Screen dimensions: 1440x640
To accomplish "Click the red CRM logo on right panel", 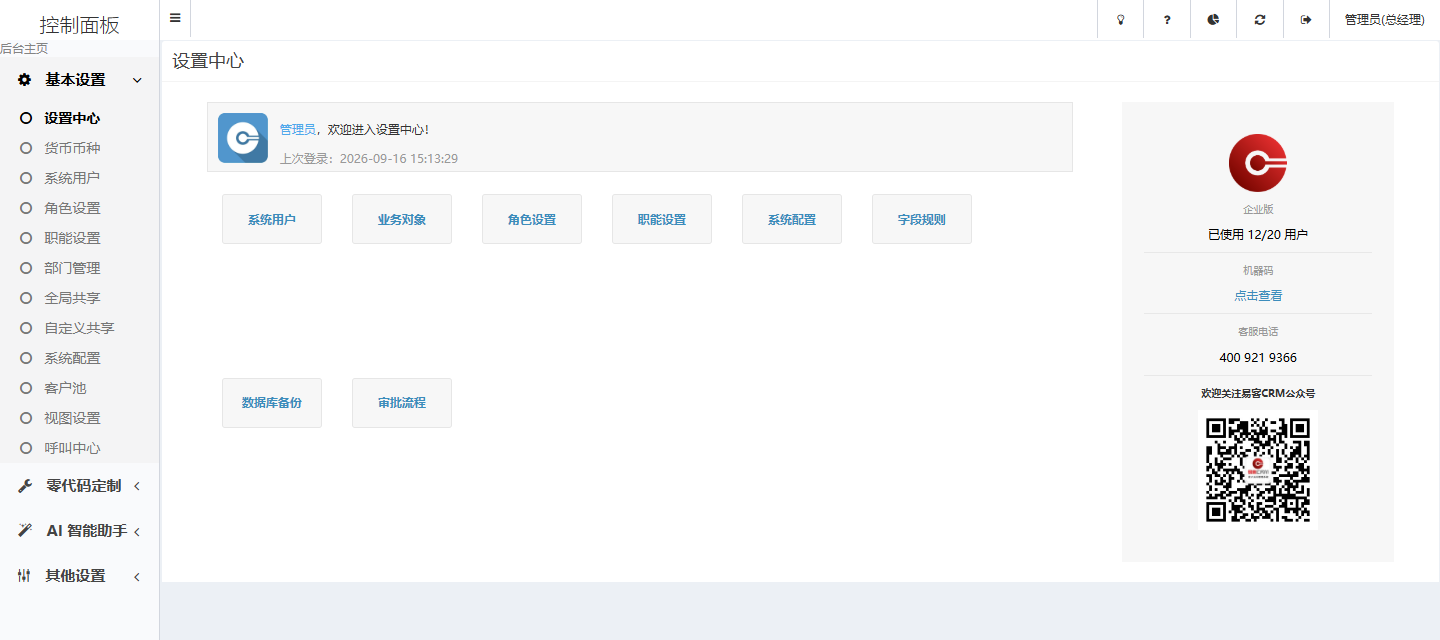I will pyautogui.click(x=1257, y=163).
